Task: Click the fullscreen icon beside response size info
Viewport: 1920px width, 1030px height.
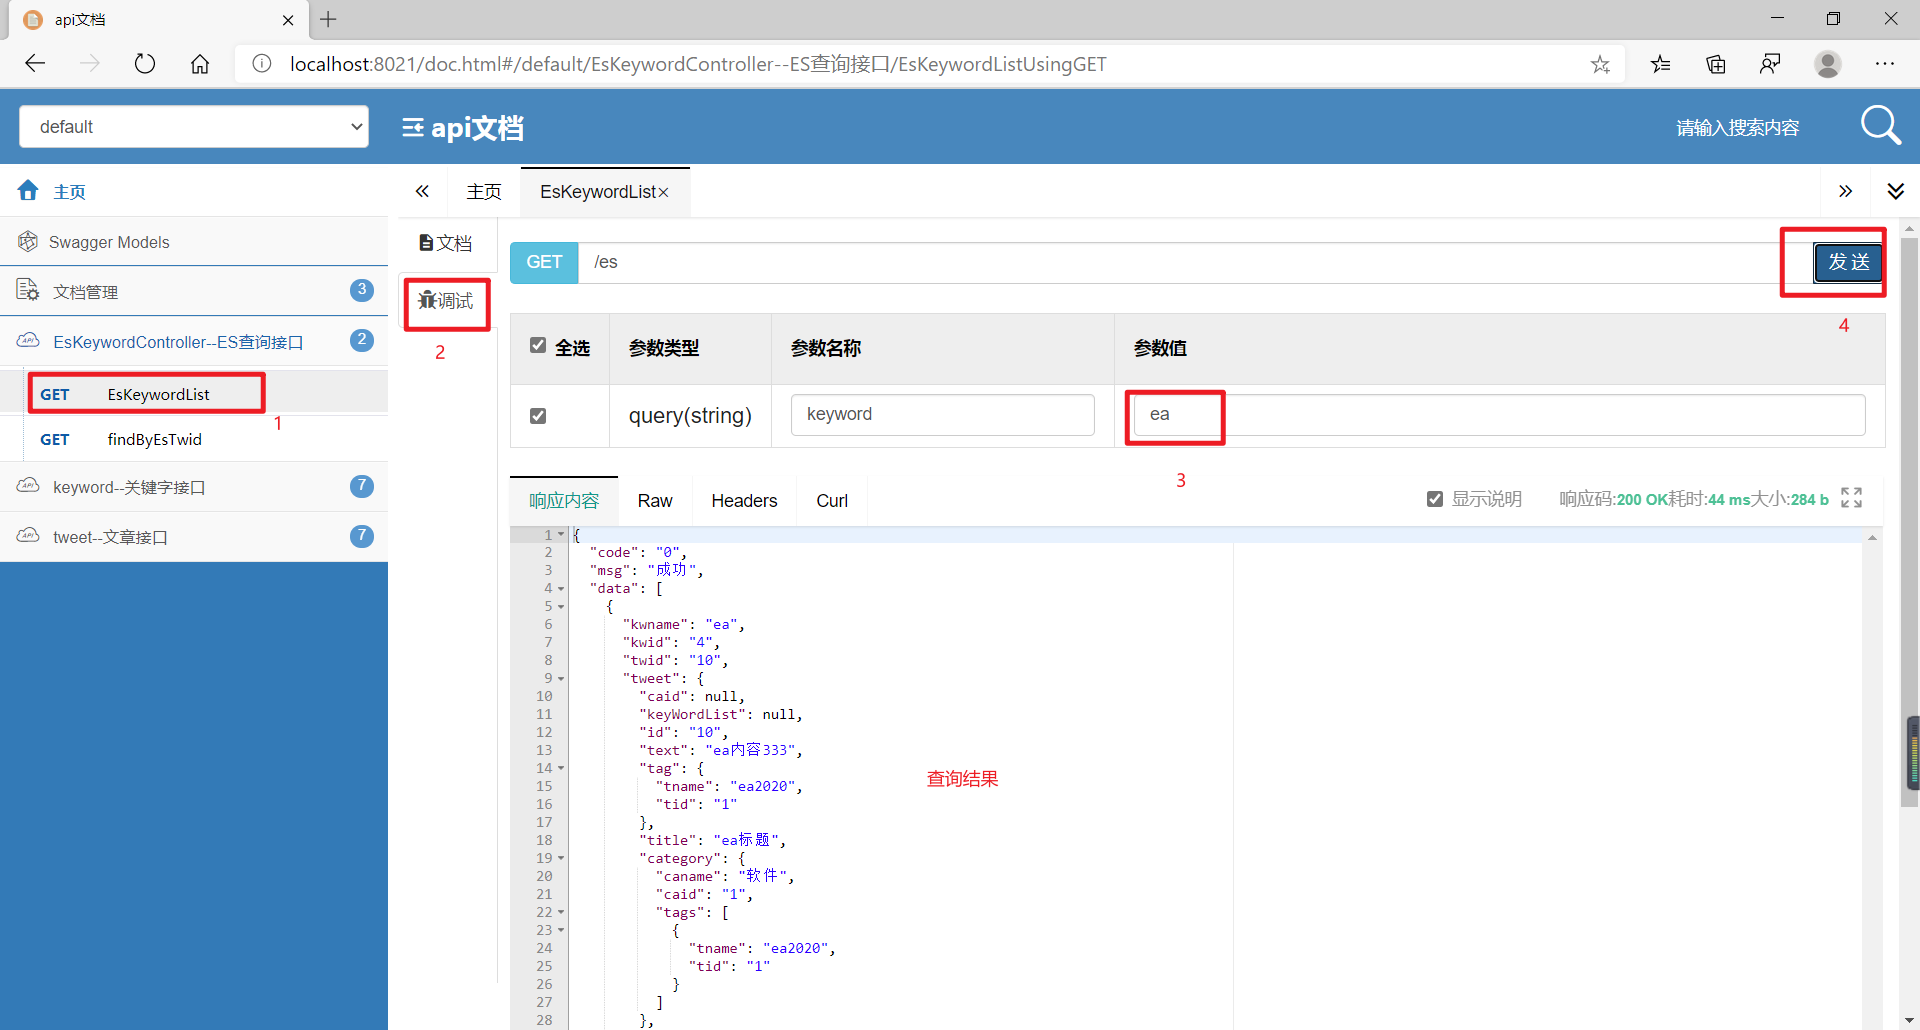Action: click(1852, 497)
